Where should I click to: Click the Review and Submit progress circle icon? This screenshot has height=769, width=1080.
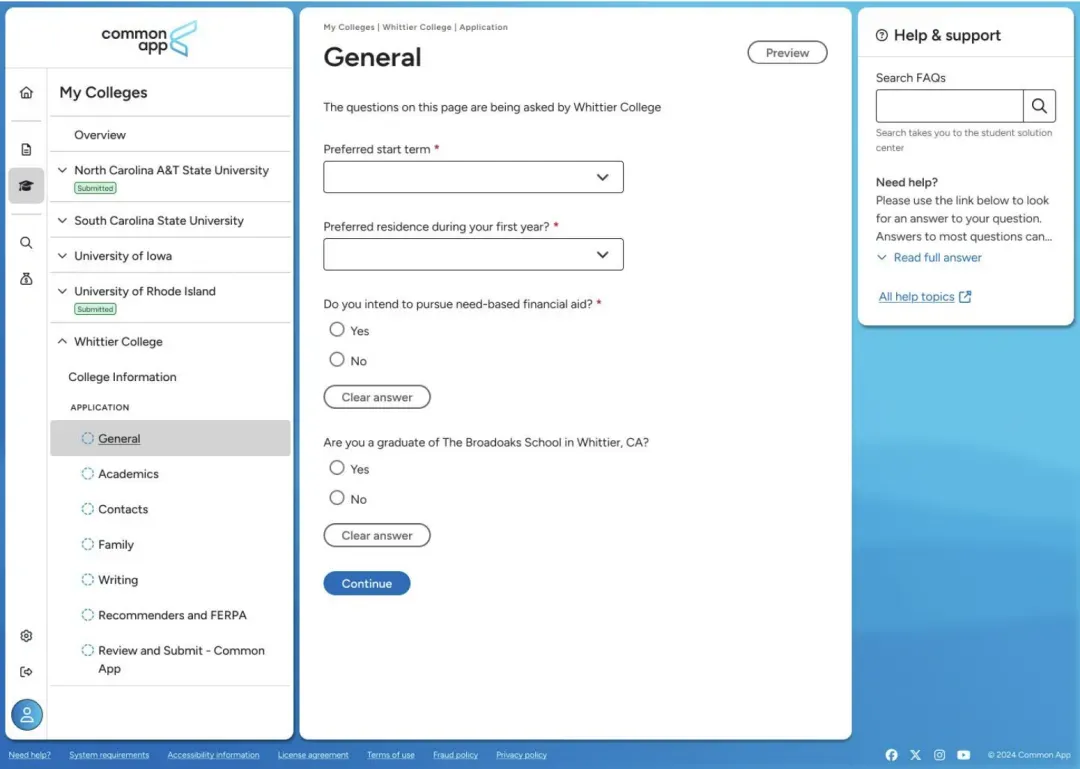87,650
